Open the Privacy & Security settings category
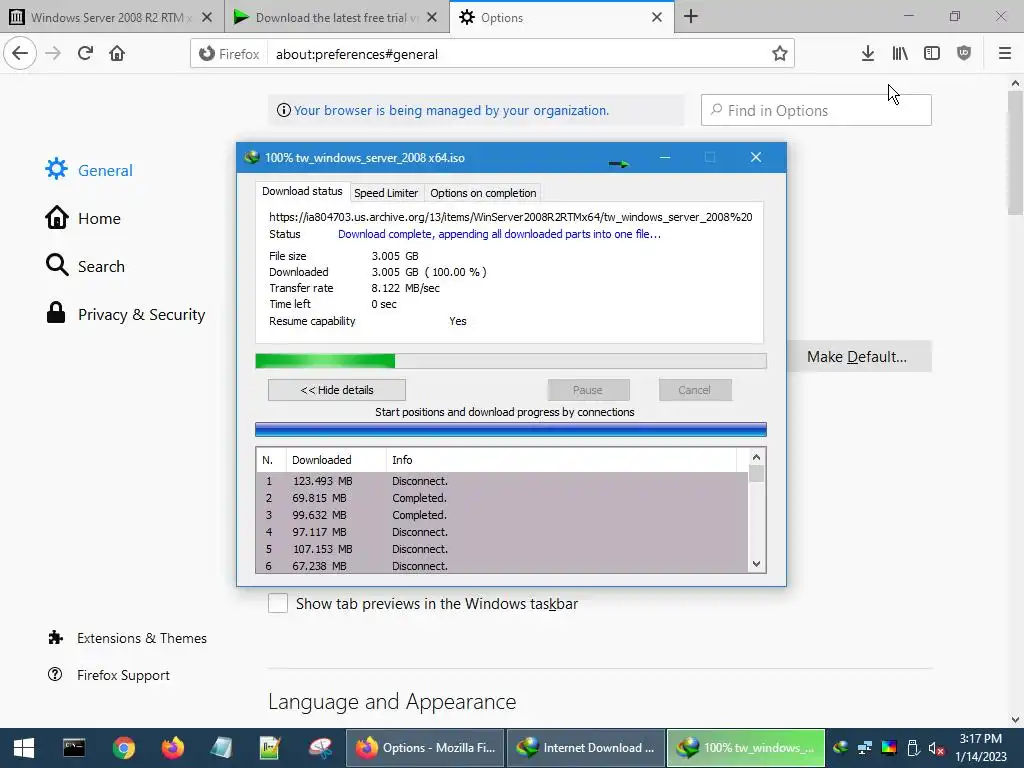Image resolution: width=1024 pixels, height=768 pixels. (125, 314)
